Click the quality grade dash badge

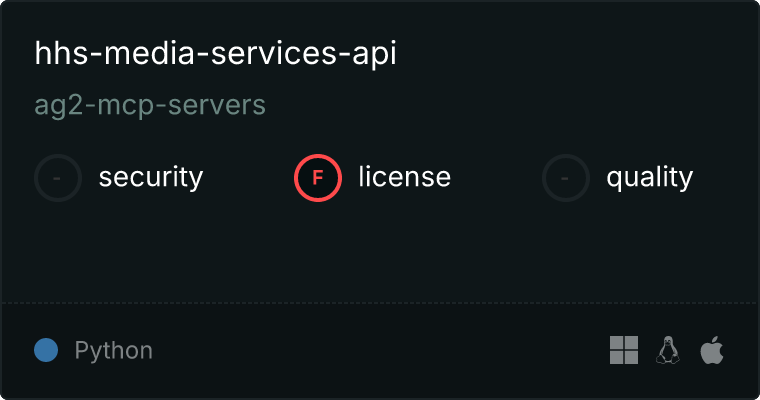tap(566, 178)
